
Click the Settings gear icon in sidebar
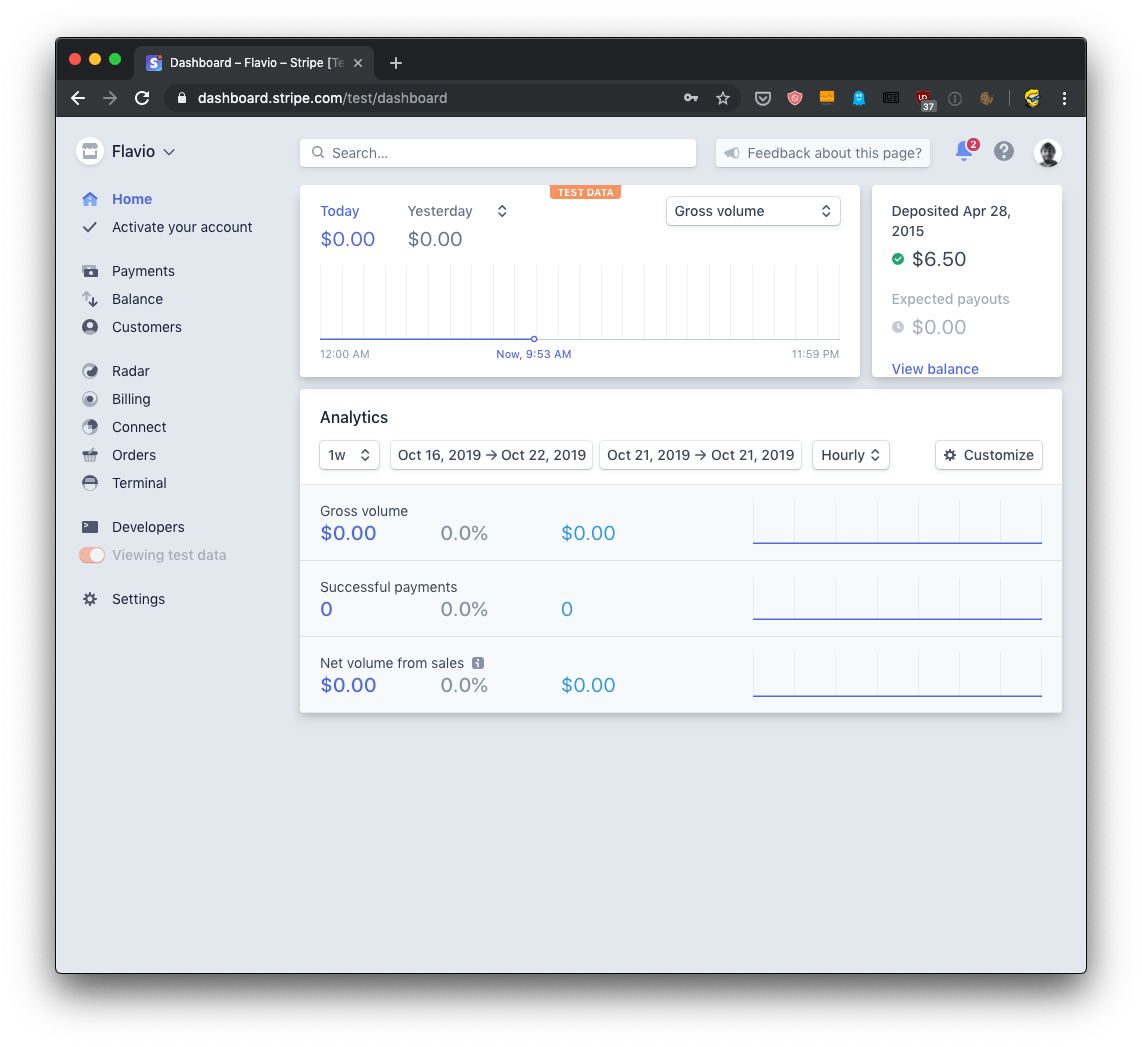90,599
